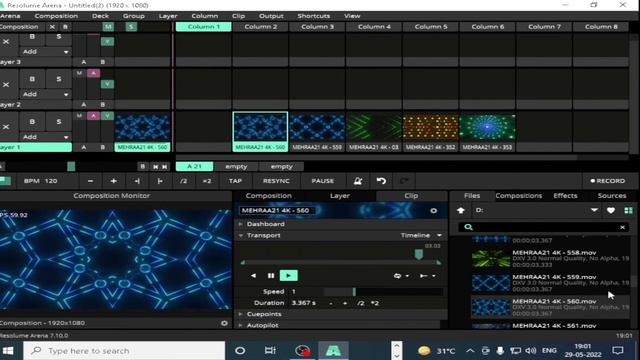640x360 pixels.
Task: Open Layer 2 blend mode Add dropdown
Action: (45, 94)
